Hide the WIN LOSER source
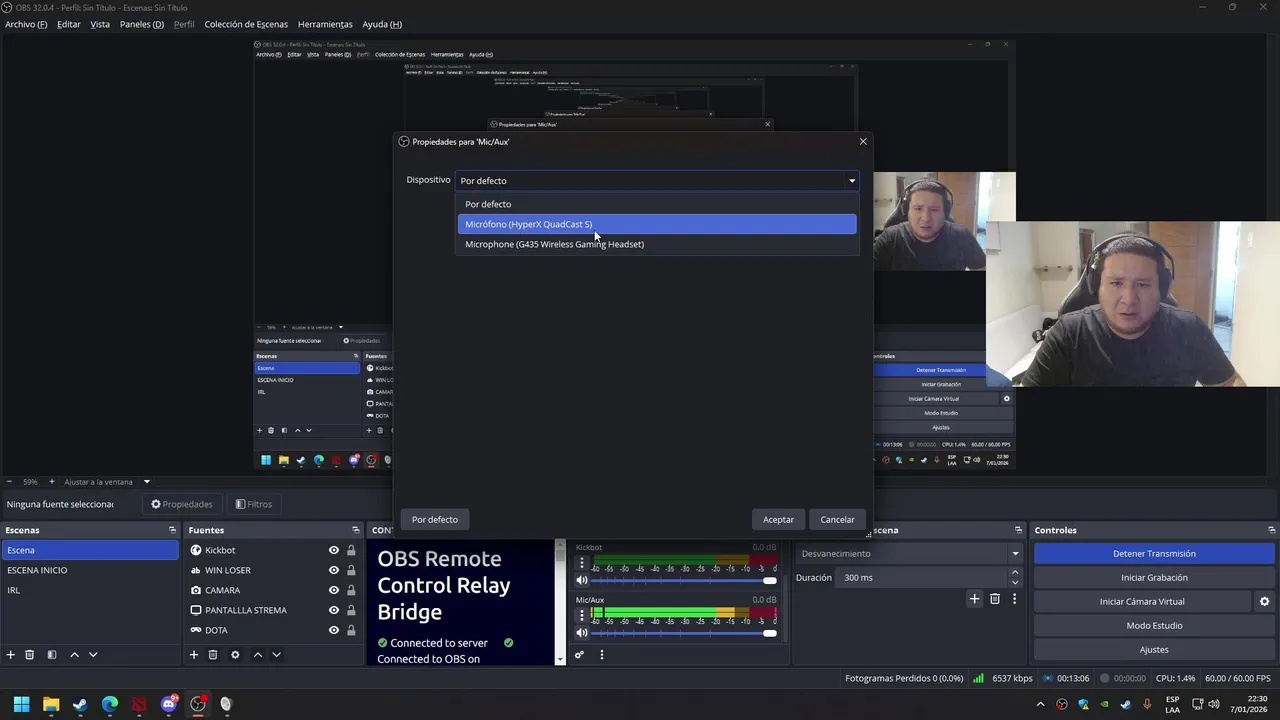Viewport: 1280px width, 720px height. (x=334, y=570)
